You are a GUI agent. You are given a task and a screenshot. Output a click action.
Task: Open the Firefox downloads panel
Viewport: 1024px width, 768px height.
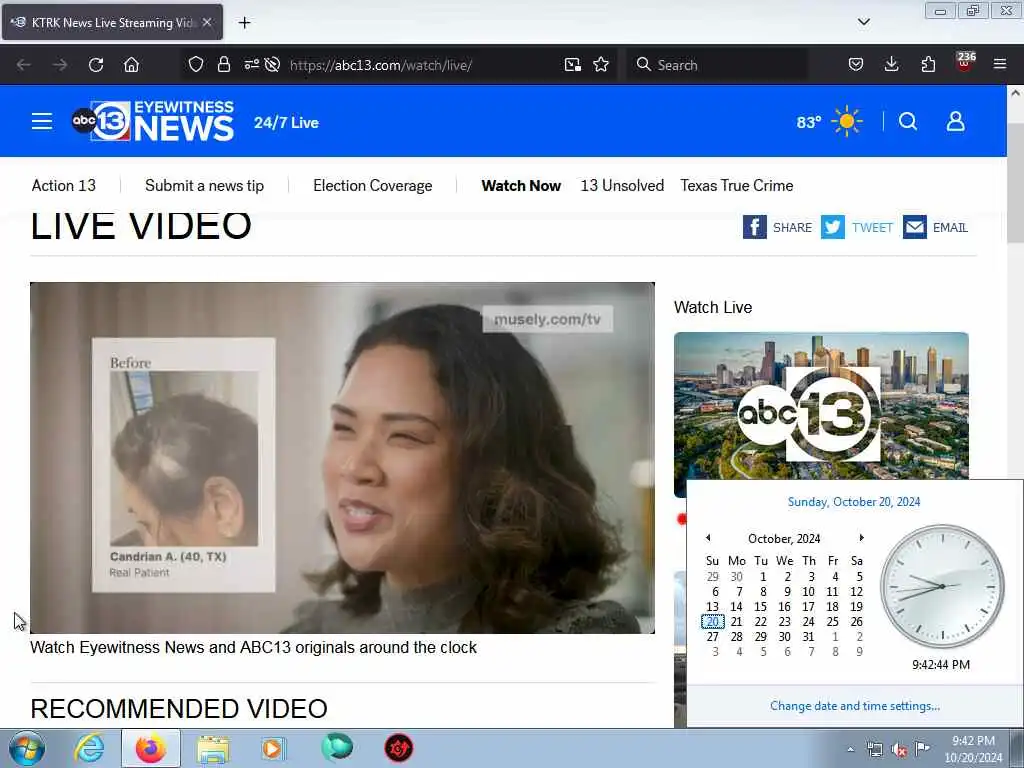pos(891,65)
